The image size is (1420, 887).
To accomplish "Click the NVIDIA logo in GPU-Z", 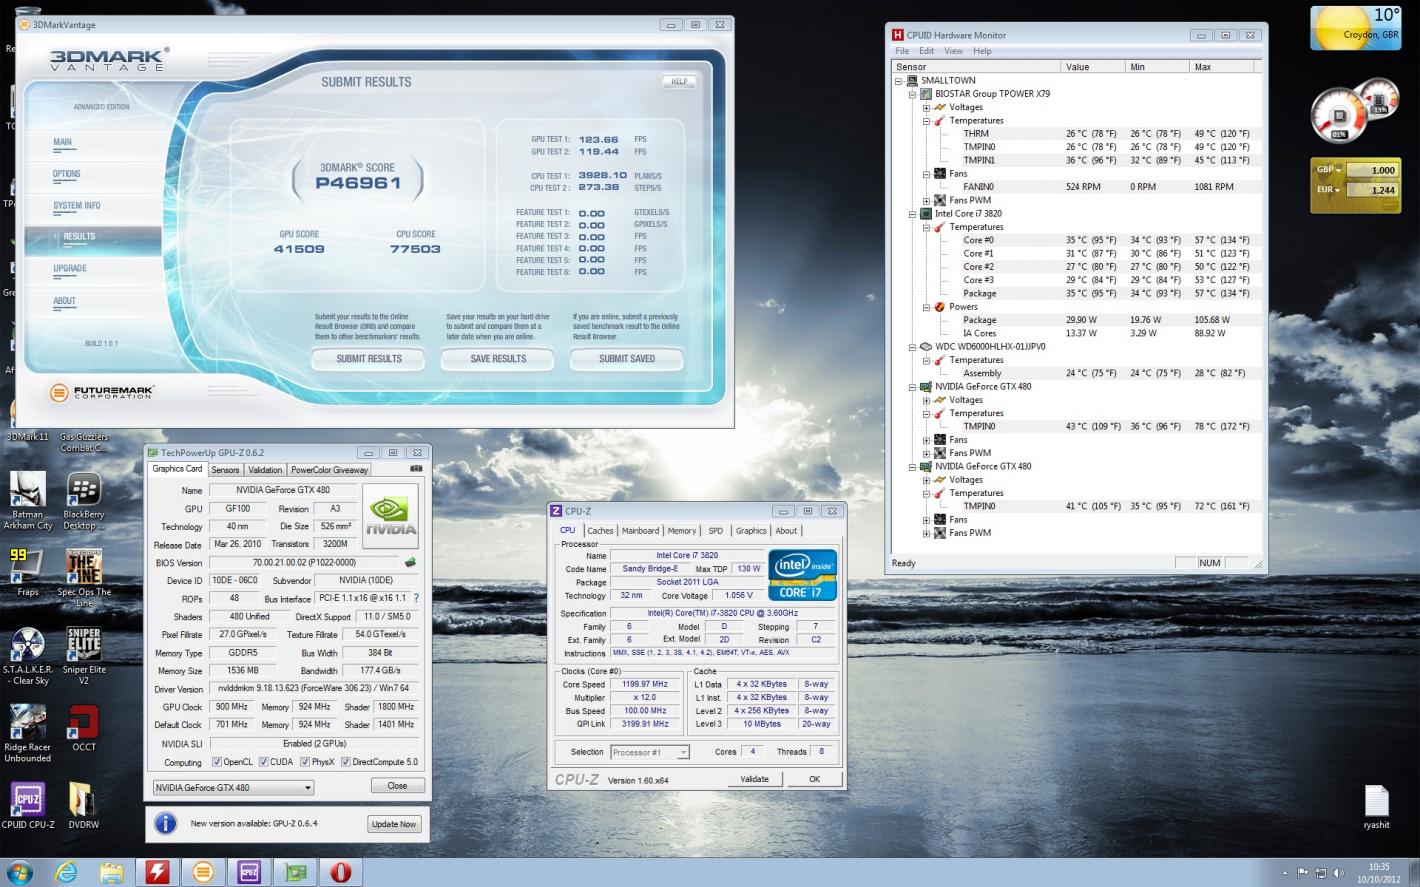I will point(391,517).
